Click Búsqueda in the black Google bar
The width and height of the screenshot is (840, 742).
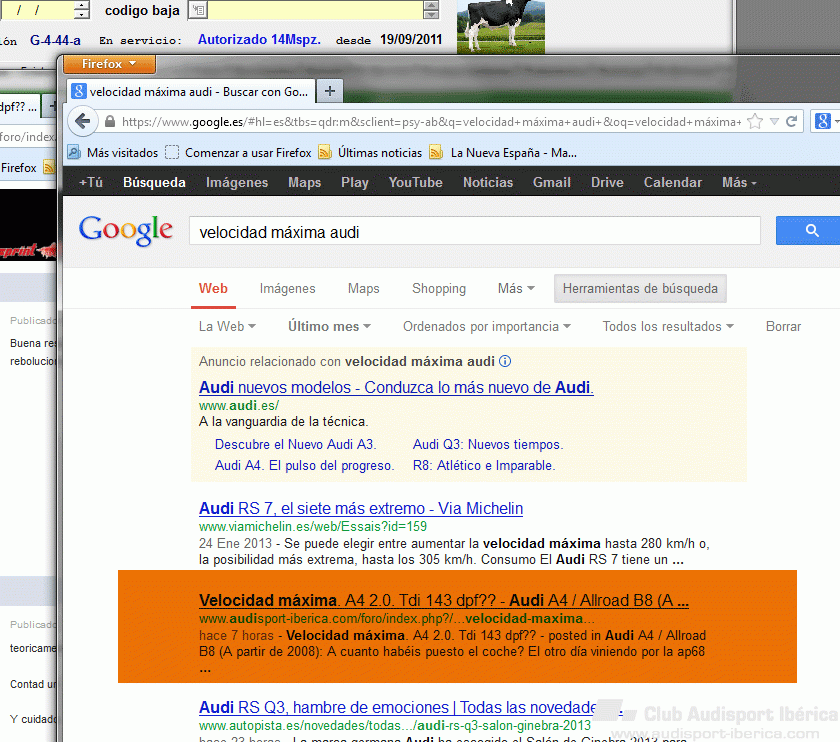click(x=154, y=183)
